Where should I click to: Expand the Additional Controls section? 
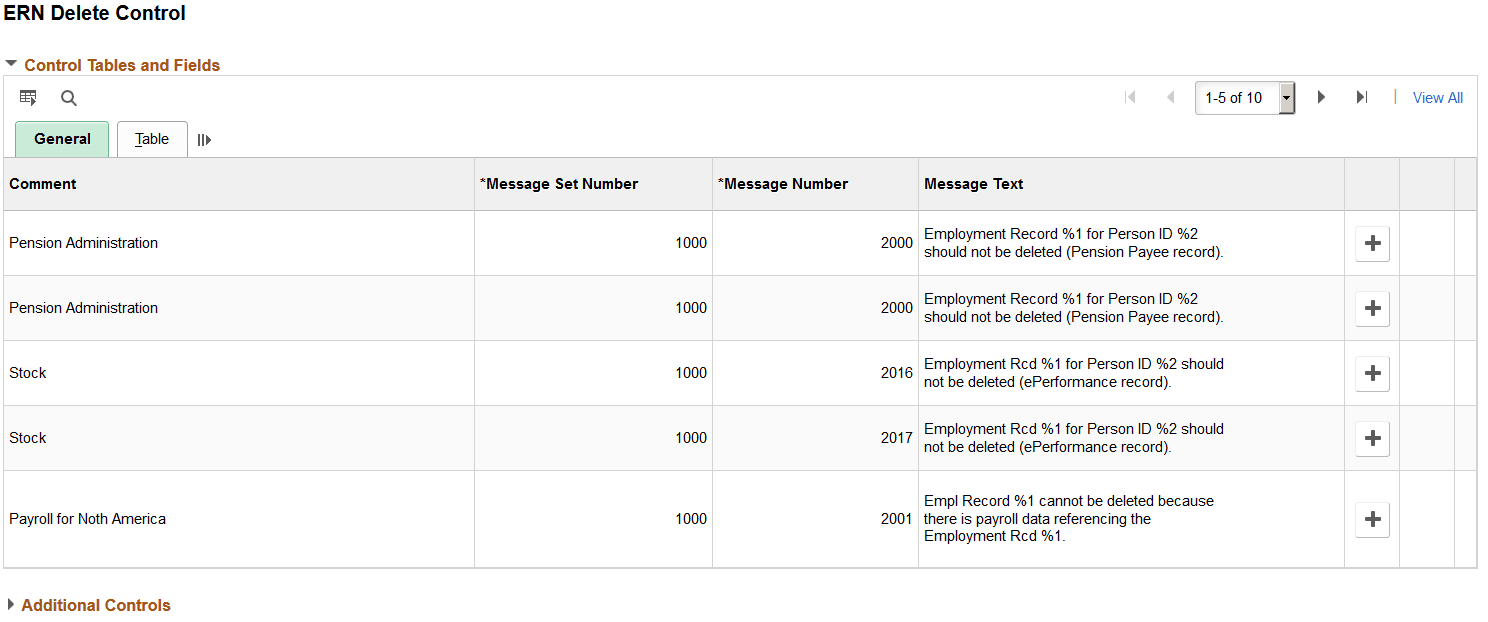[10, 605]
